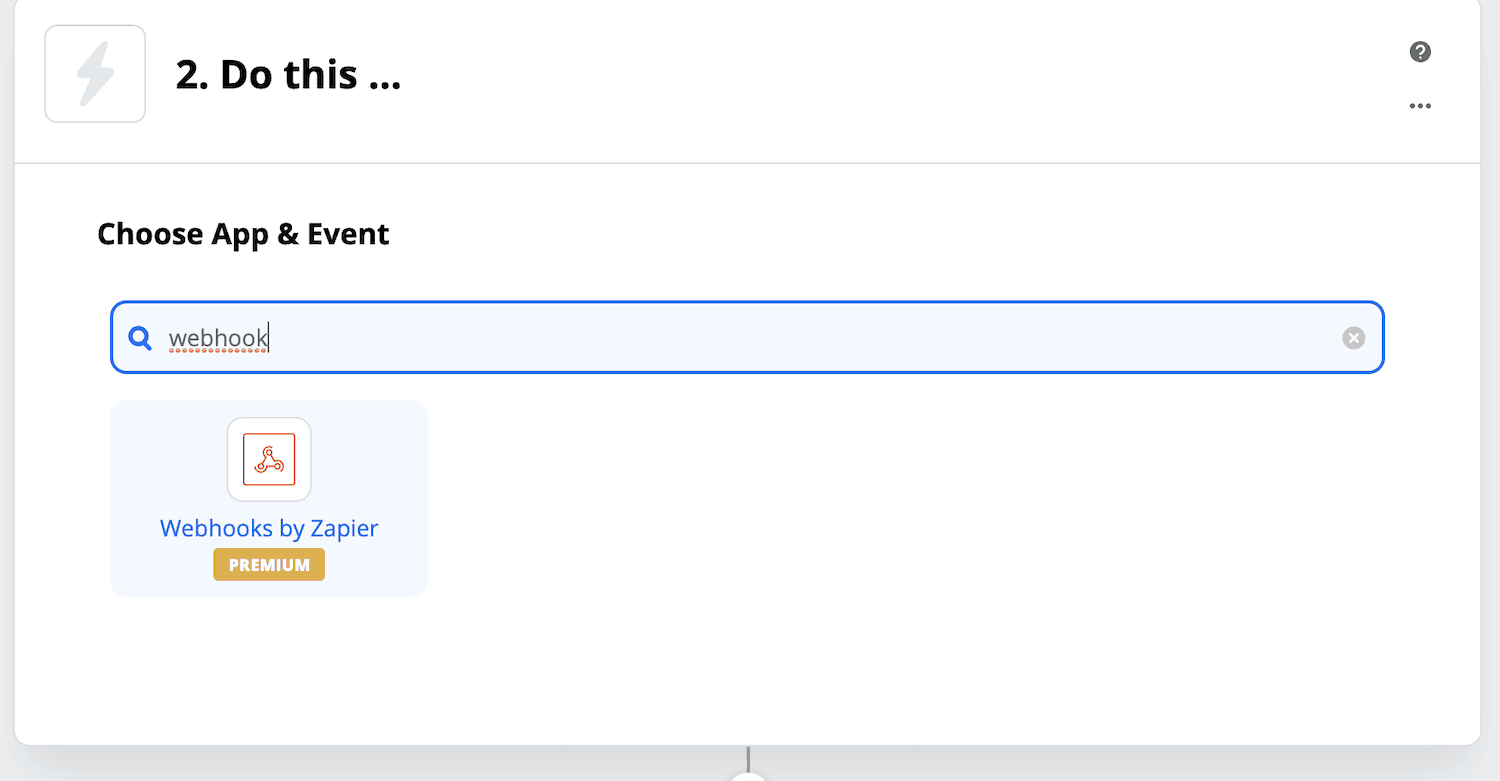
Task: Click the "2. Do this ..." step title
Action: click(x=288, y=75)
